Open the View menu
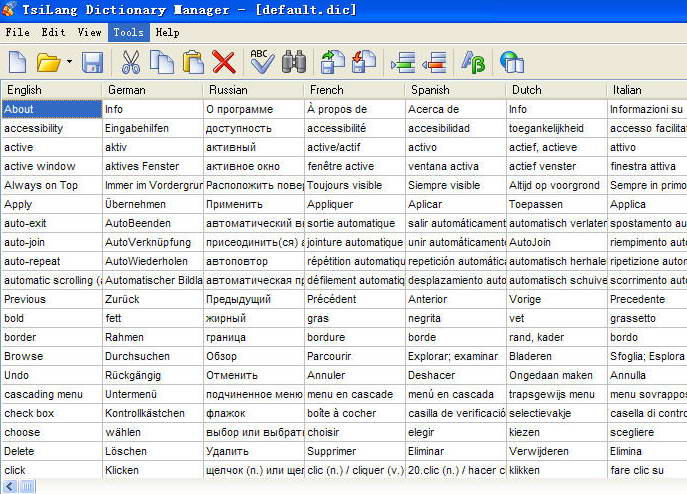 tap(89, 32)
